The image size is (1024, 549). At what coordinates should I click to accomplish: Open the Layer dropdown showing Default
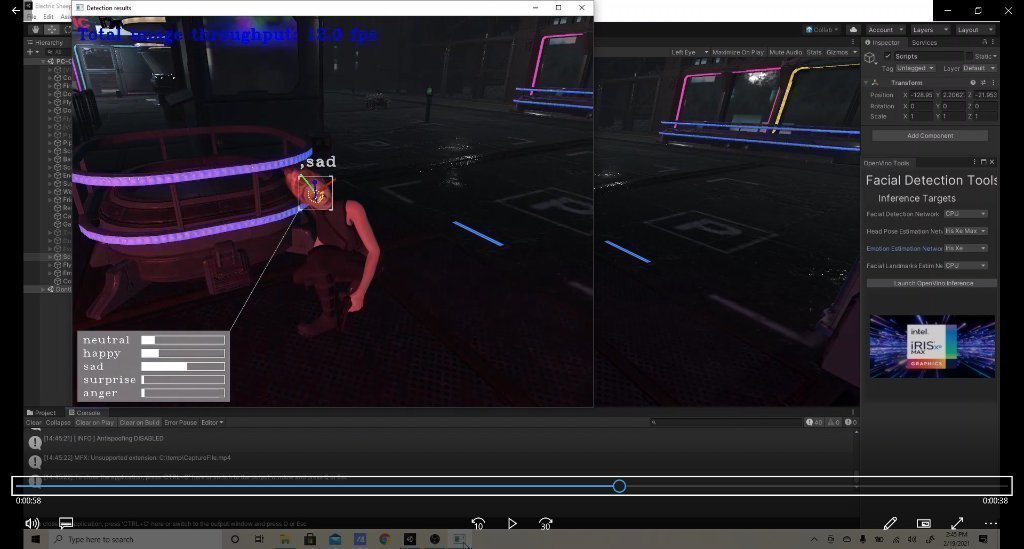pos(979,68)
